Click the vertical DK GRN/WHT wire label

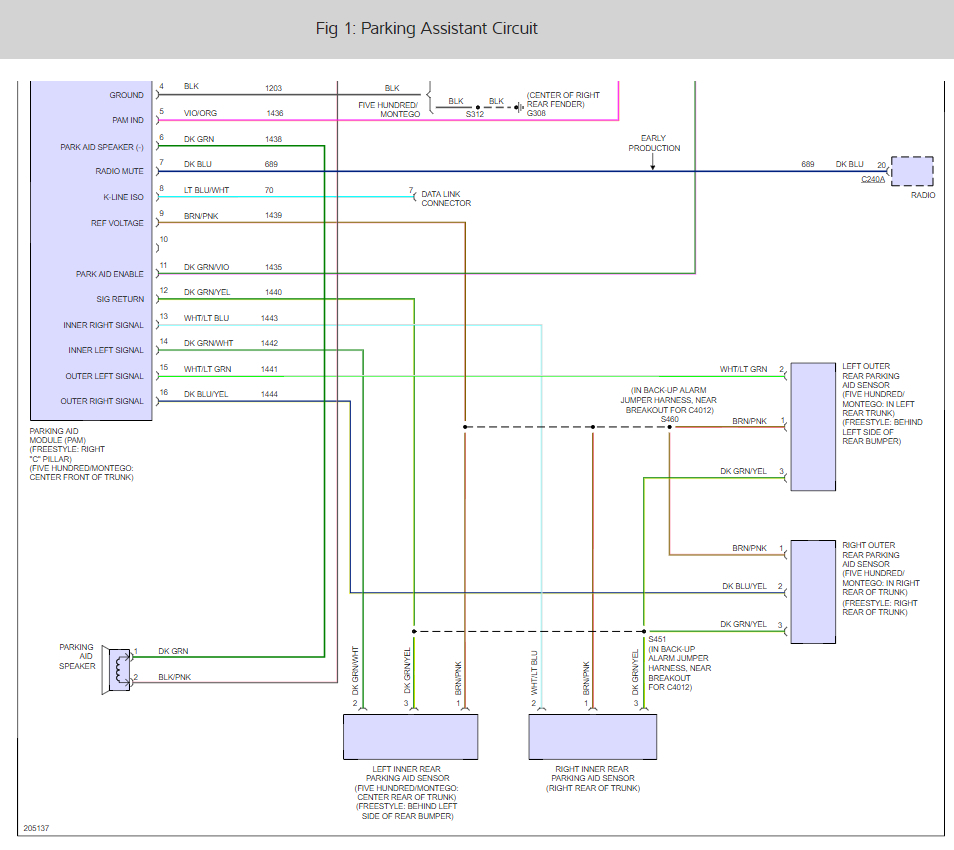click(x=355, y=671)
